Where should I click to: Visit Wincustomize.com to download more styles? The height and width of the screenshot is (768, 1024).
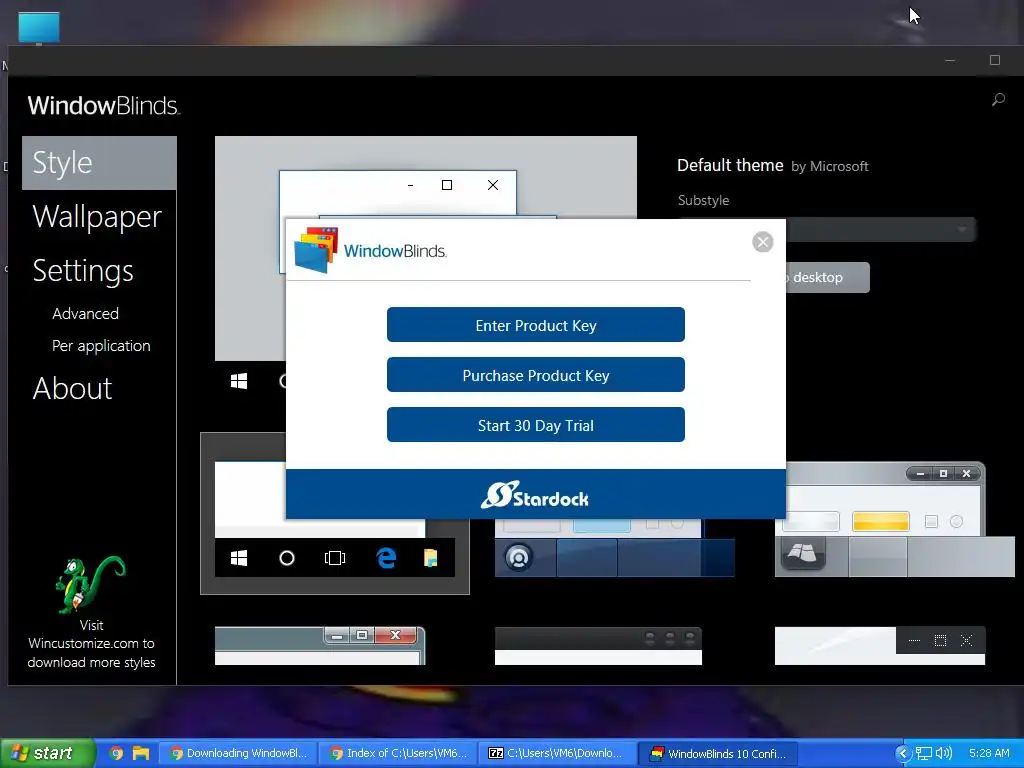pyautogui.click(x=91, y=643)
